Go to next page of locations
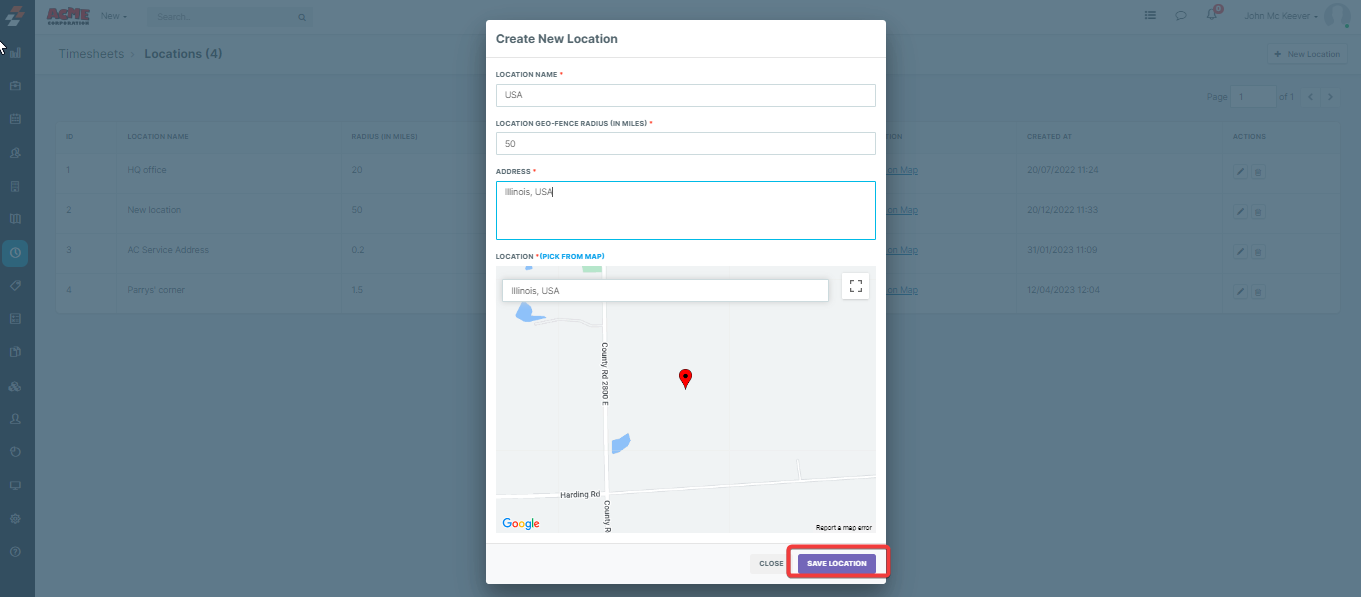This screenshot has width=1361, height=597. 1331,97
